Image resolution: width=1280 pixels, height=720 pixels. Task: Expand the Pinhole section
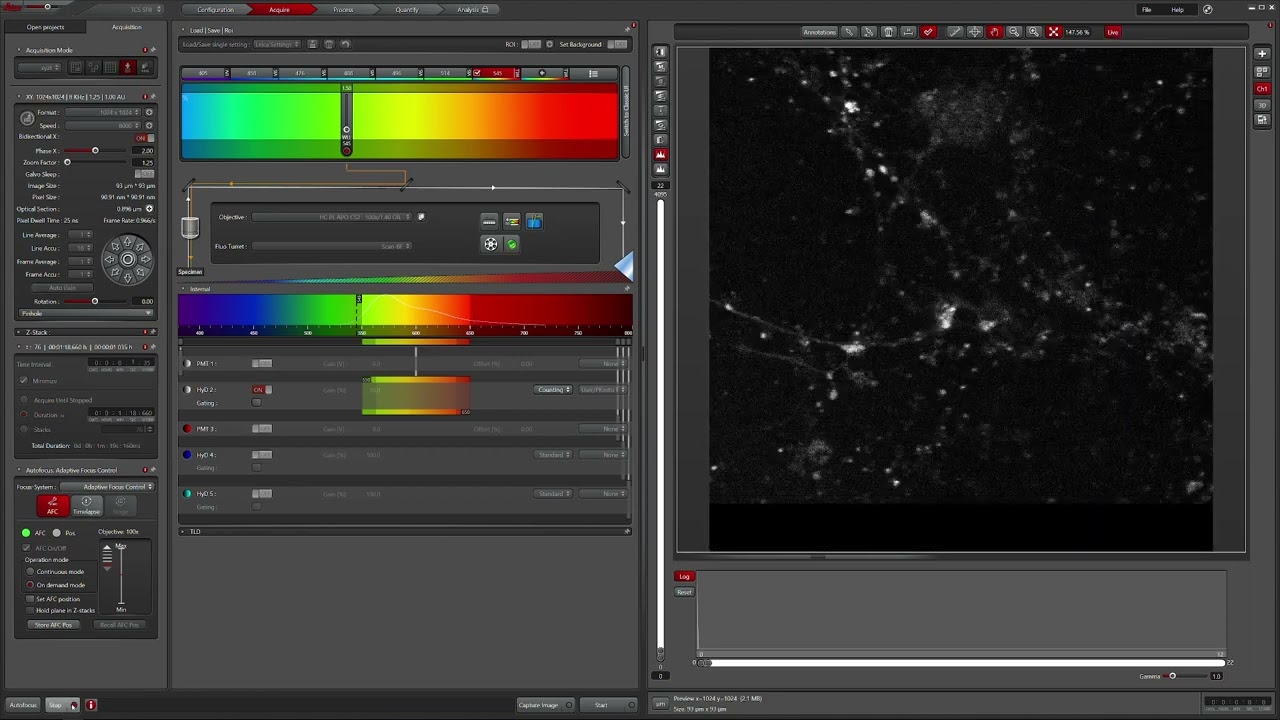(x=85, y=314)
